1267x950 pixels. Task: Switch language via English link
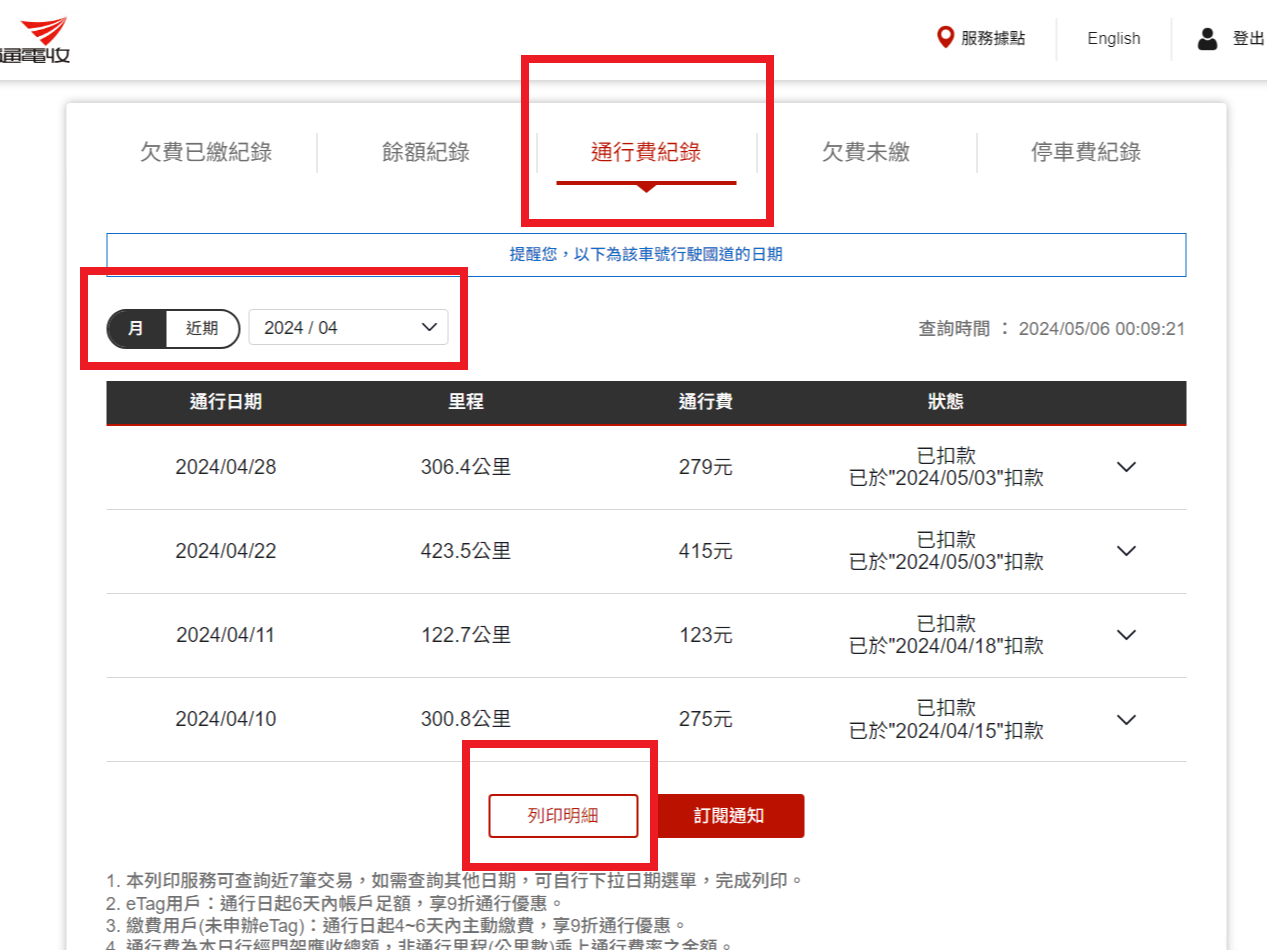1114,39
